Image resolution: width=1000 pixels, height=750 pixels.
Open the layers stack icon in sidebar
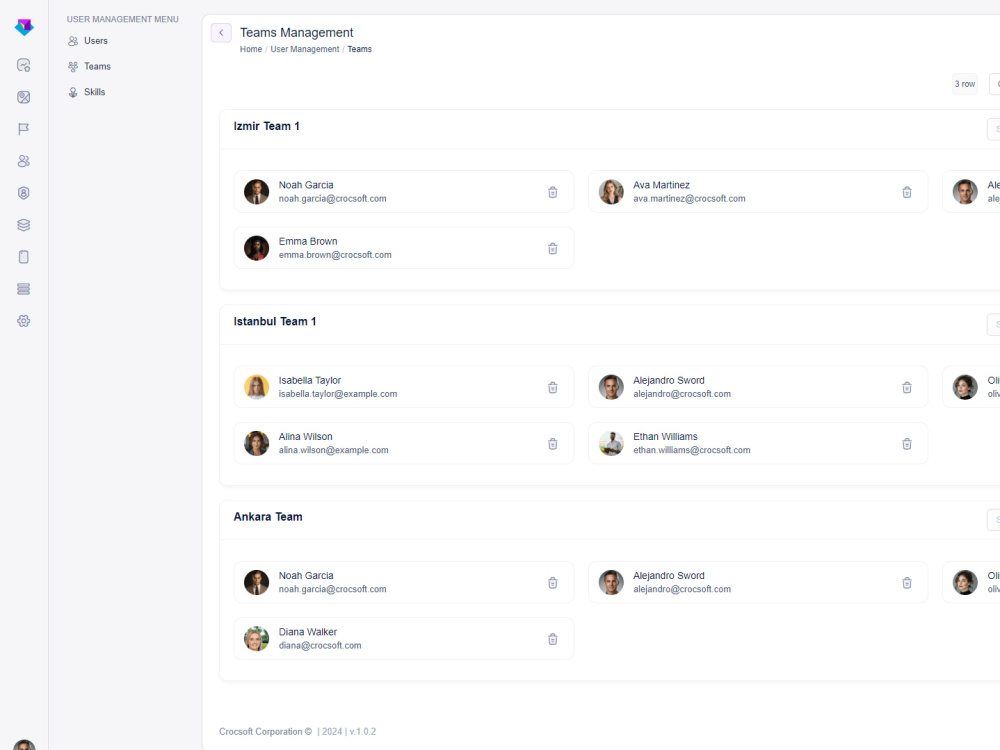tap(24, 224)
